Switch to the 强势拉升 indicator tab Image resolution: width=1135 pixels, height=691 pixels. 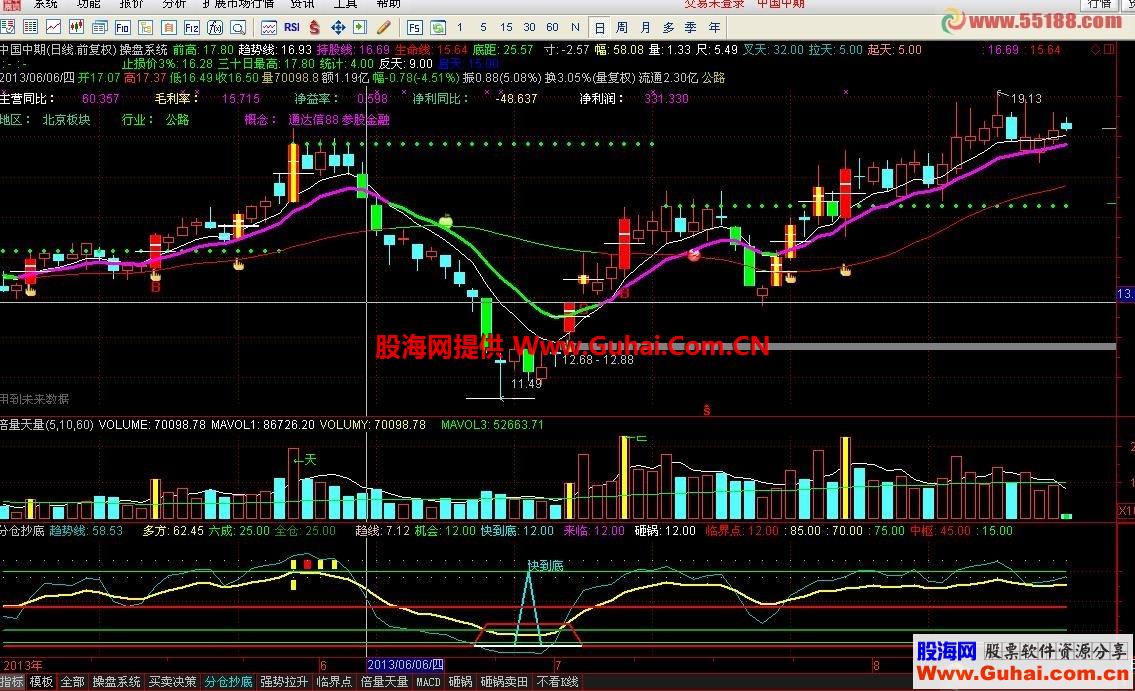click(284, 682)
